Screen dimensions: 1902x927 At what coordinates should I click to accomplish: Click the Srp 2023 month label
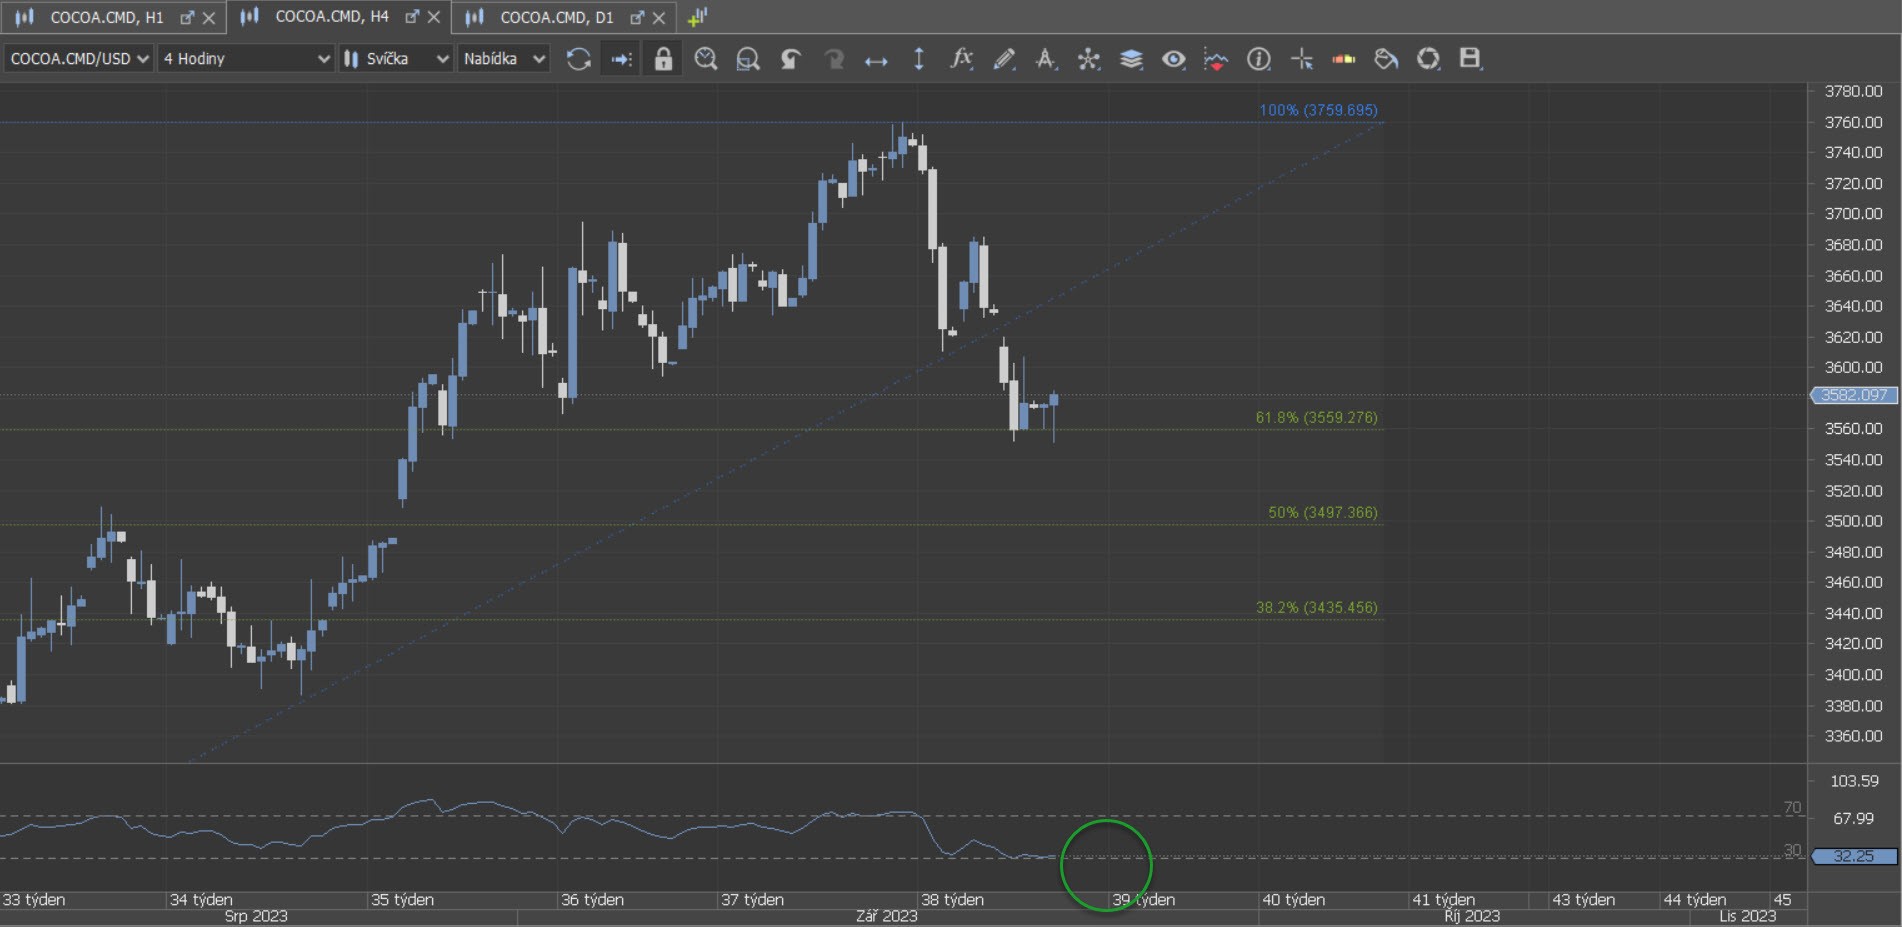pyautogui.click(x=256, y=916)
